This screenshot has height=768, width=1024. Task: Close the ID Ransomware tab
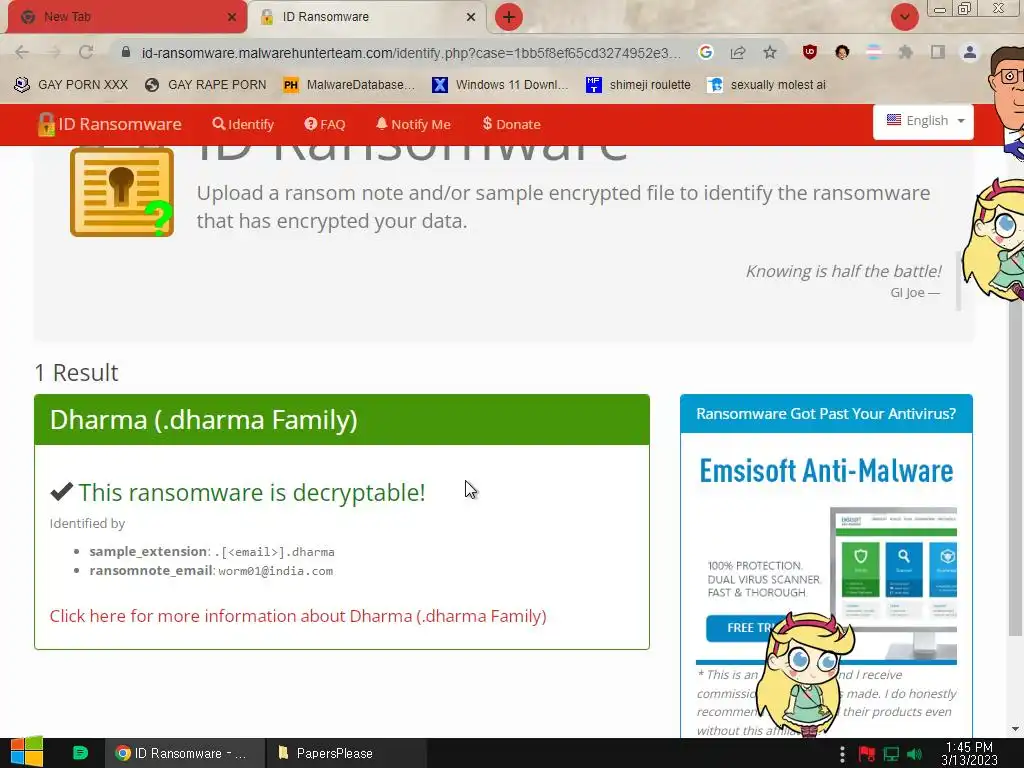[x=471, y=17]
